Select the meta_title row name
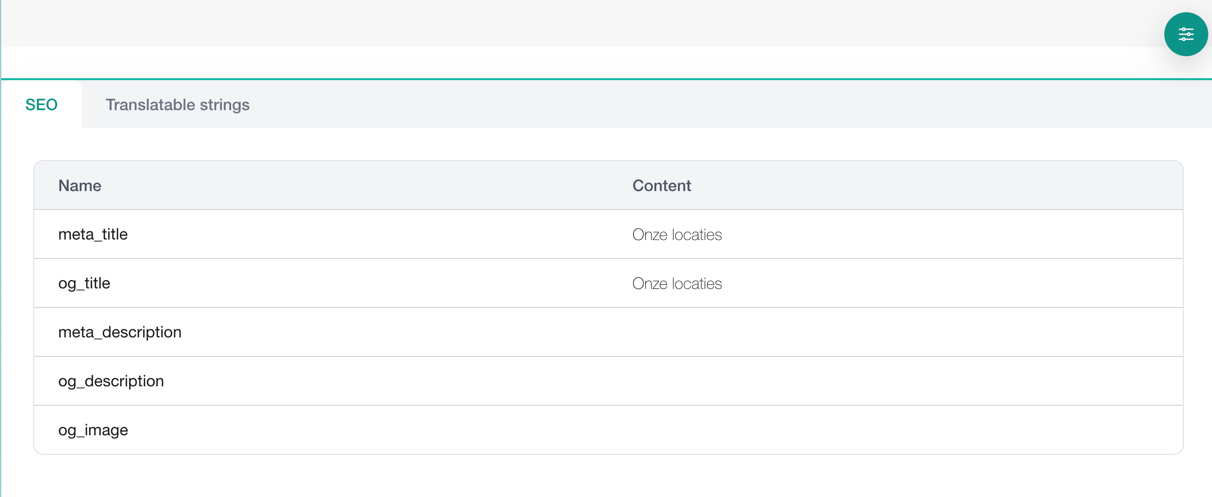Viewport: 1212px width, 497px height. (93, 234)
